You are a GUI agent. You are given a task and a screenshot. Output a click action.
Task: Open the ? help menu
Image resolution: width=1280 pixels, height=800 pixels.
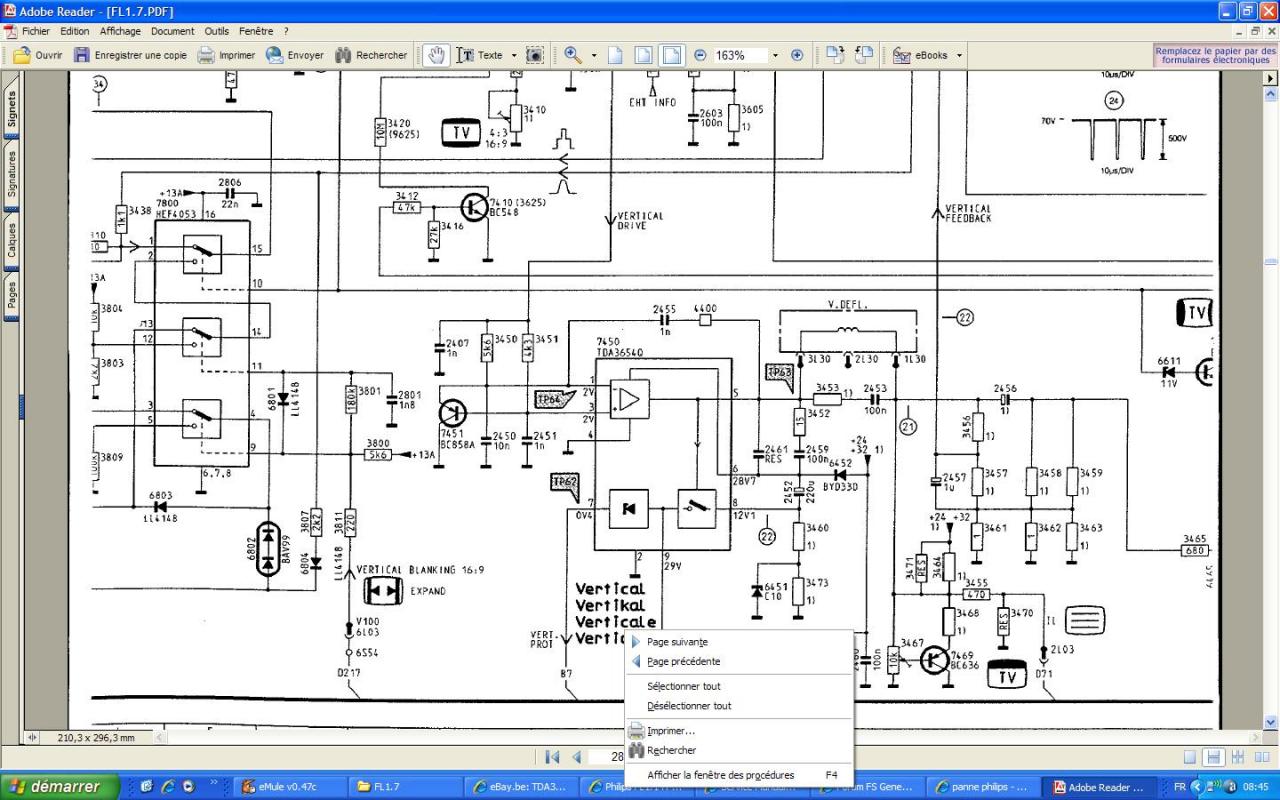click(x=286, y=31)
